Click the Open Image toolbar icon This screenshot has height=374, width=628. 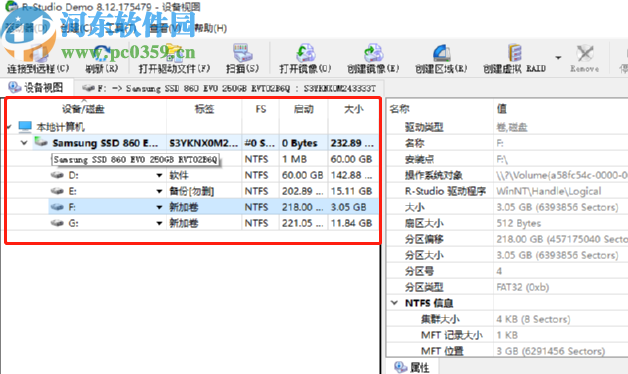click(306, 53)
